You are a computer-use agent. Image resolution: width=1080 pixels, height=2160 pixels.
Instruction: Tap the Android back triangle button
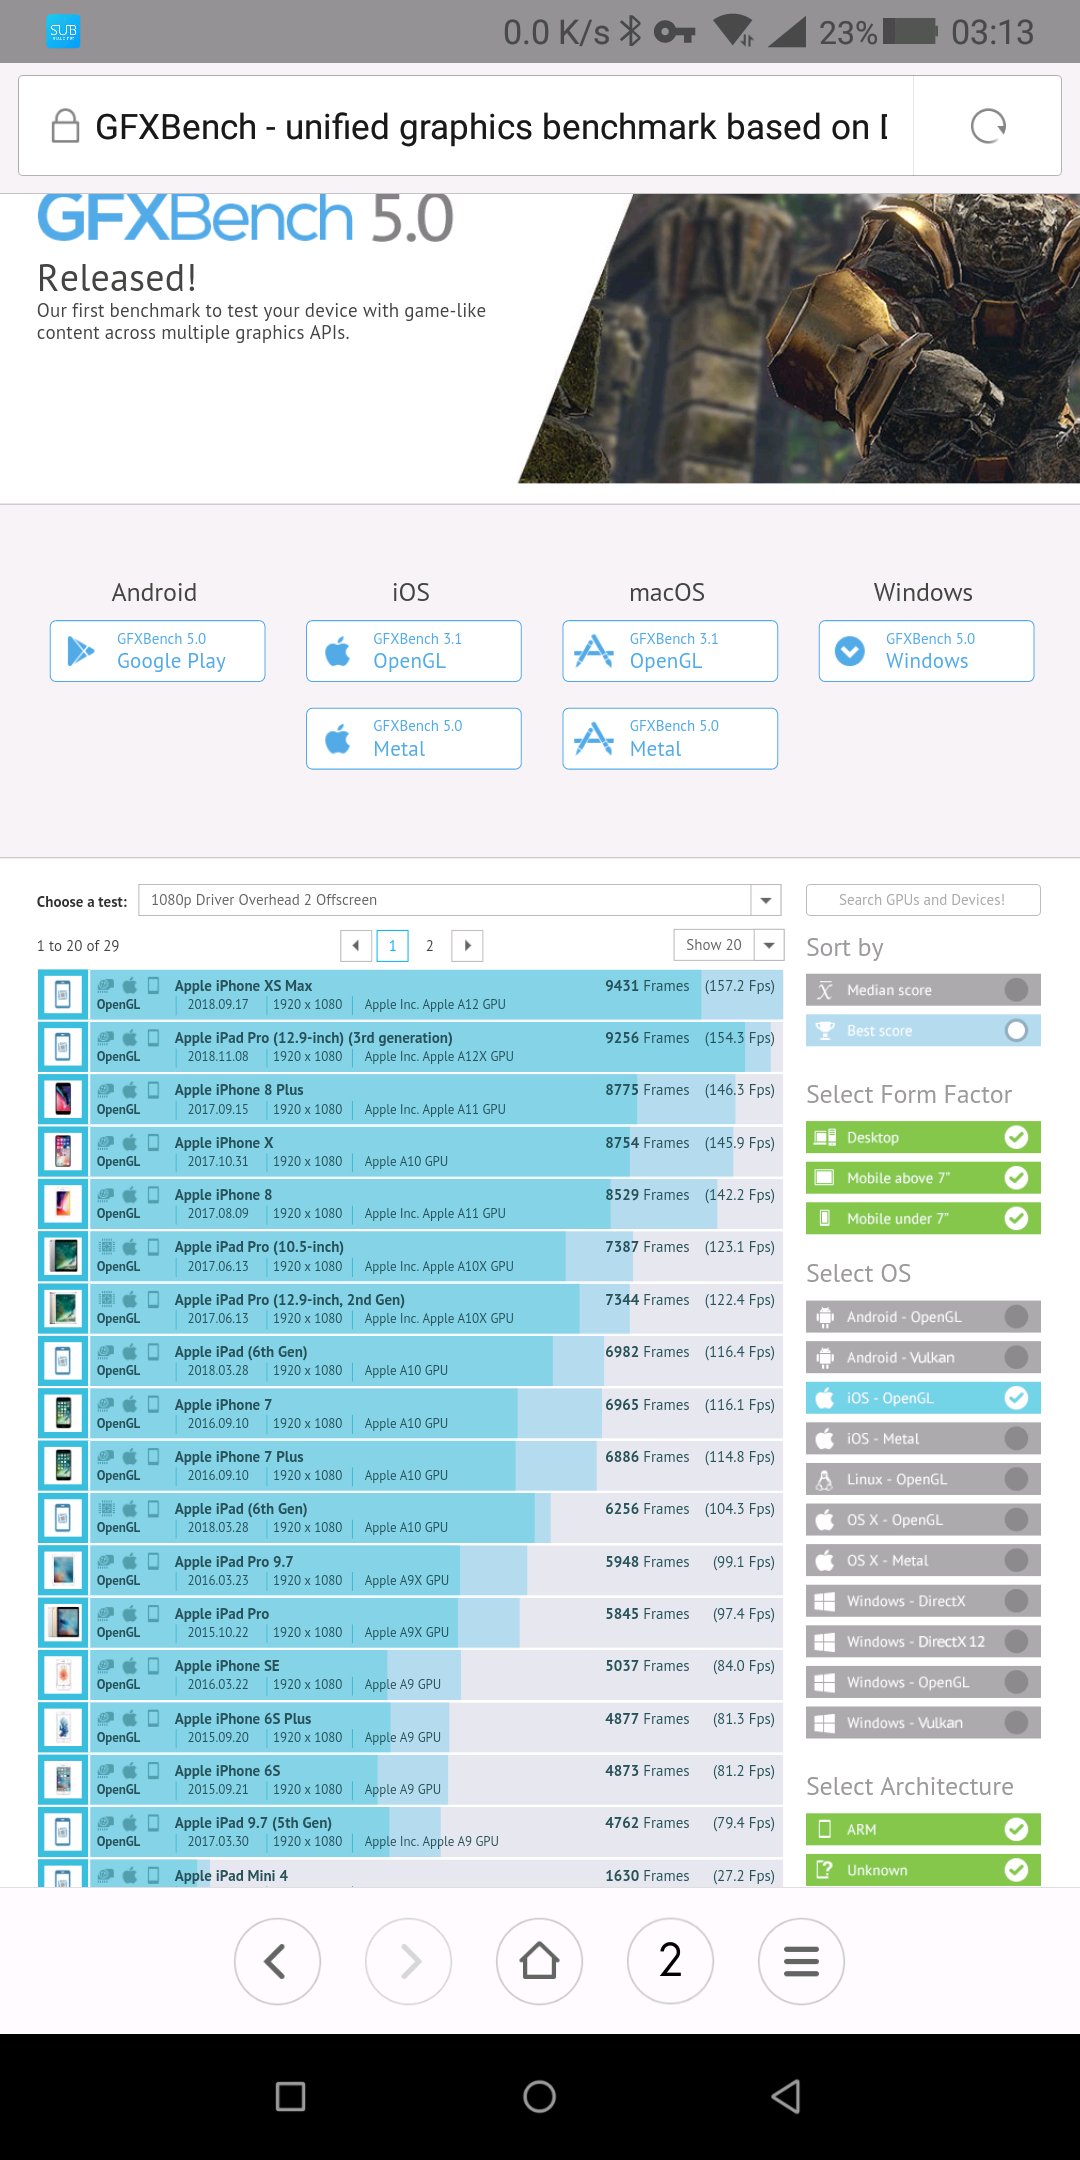pyautogui.click(x=786, y=2096)
